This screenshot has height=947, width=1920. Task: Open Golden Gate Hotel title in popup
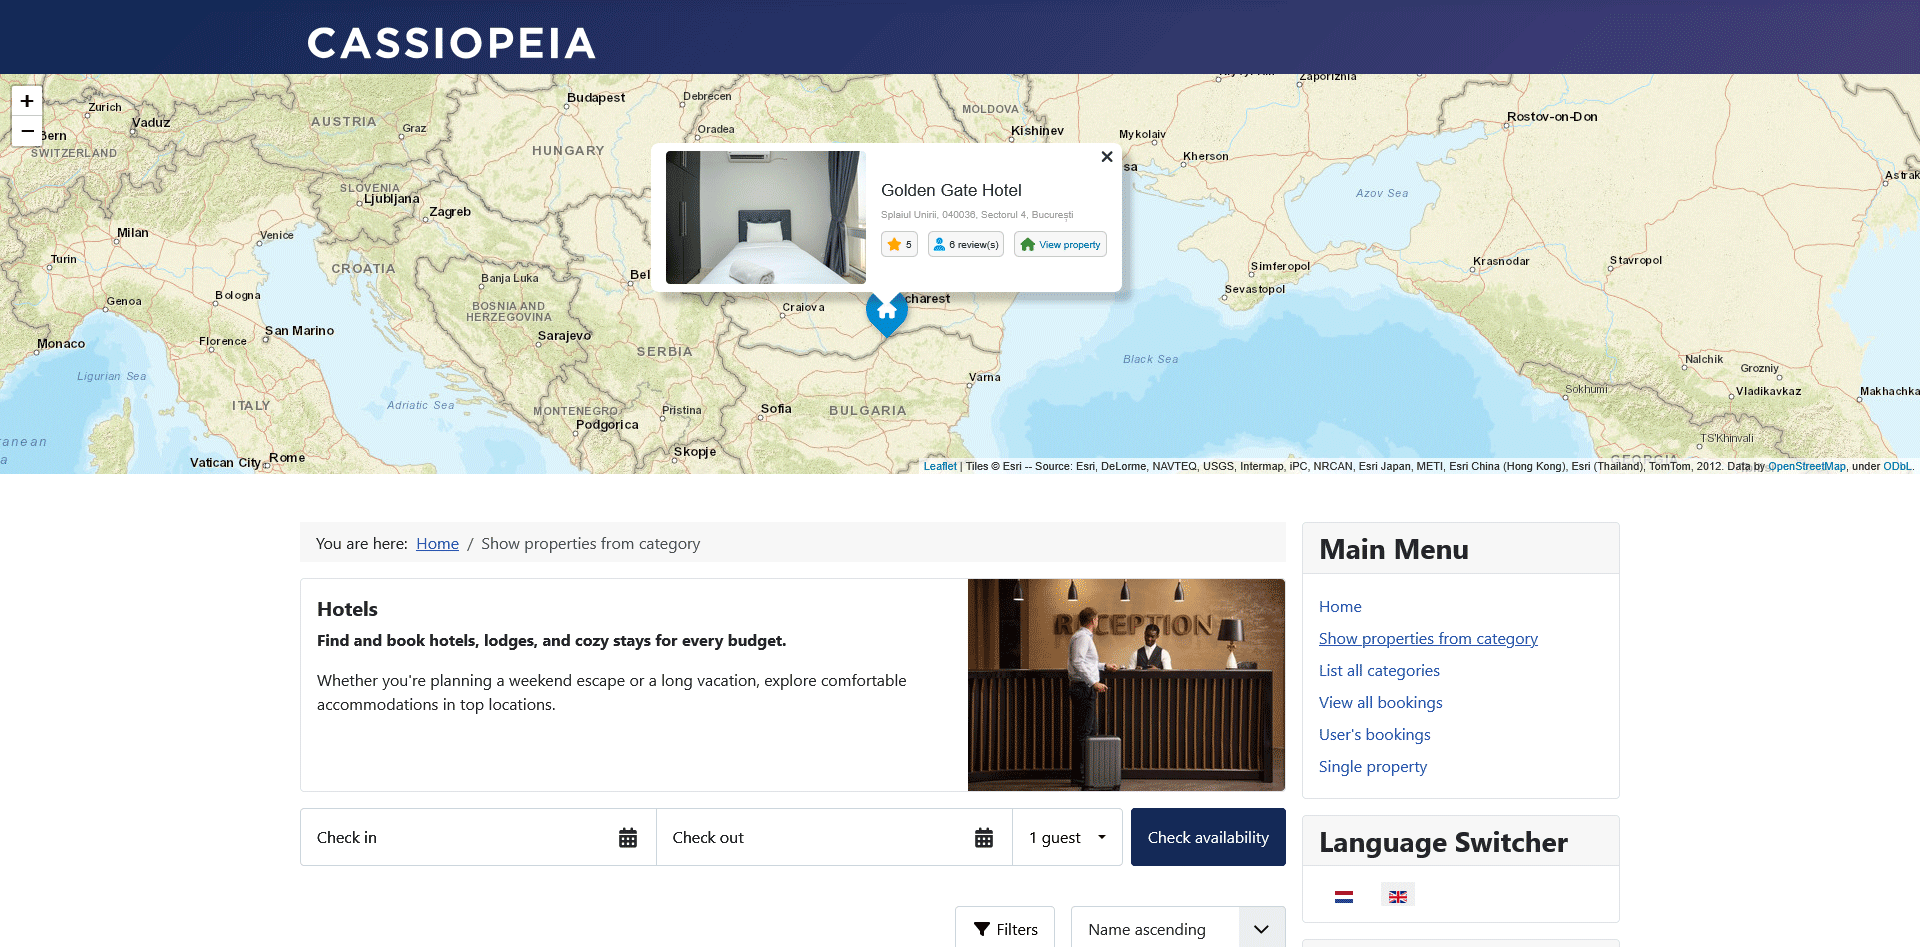click(951, 190)
